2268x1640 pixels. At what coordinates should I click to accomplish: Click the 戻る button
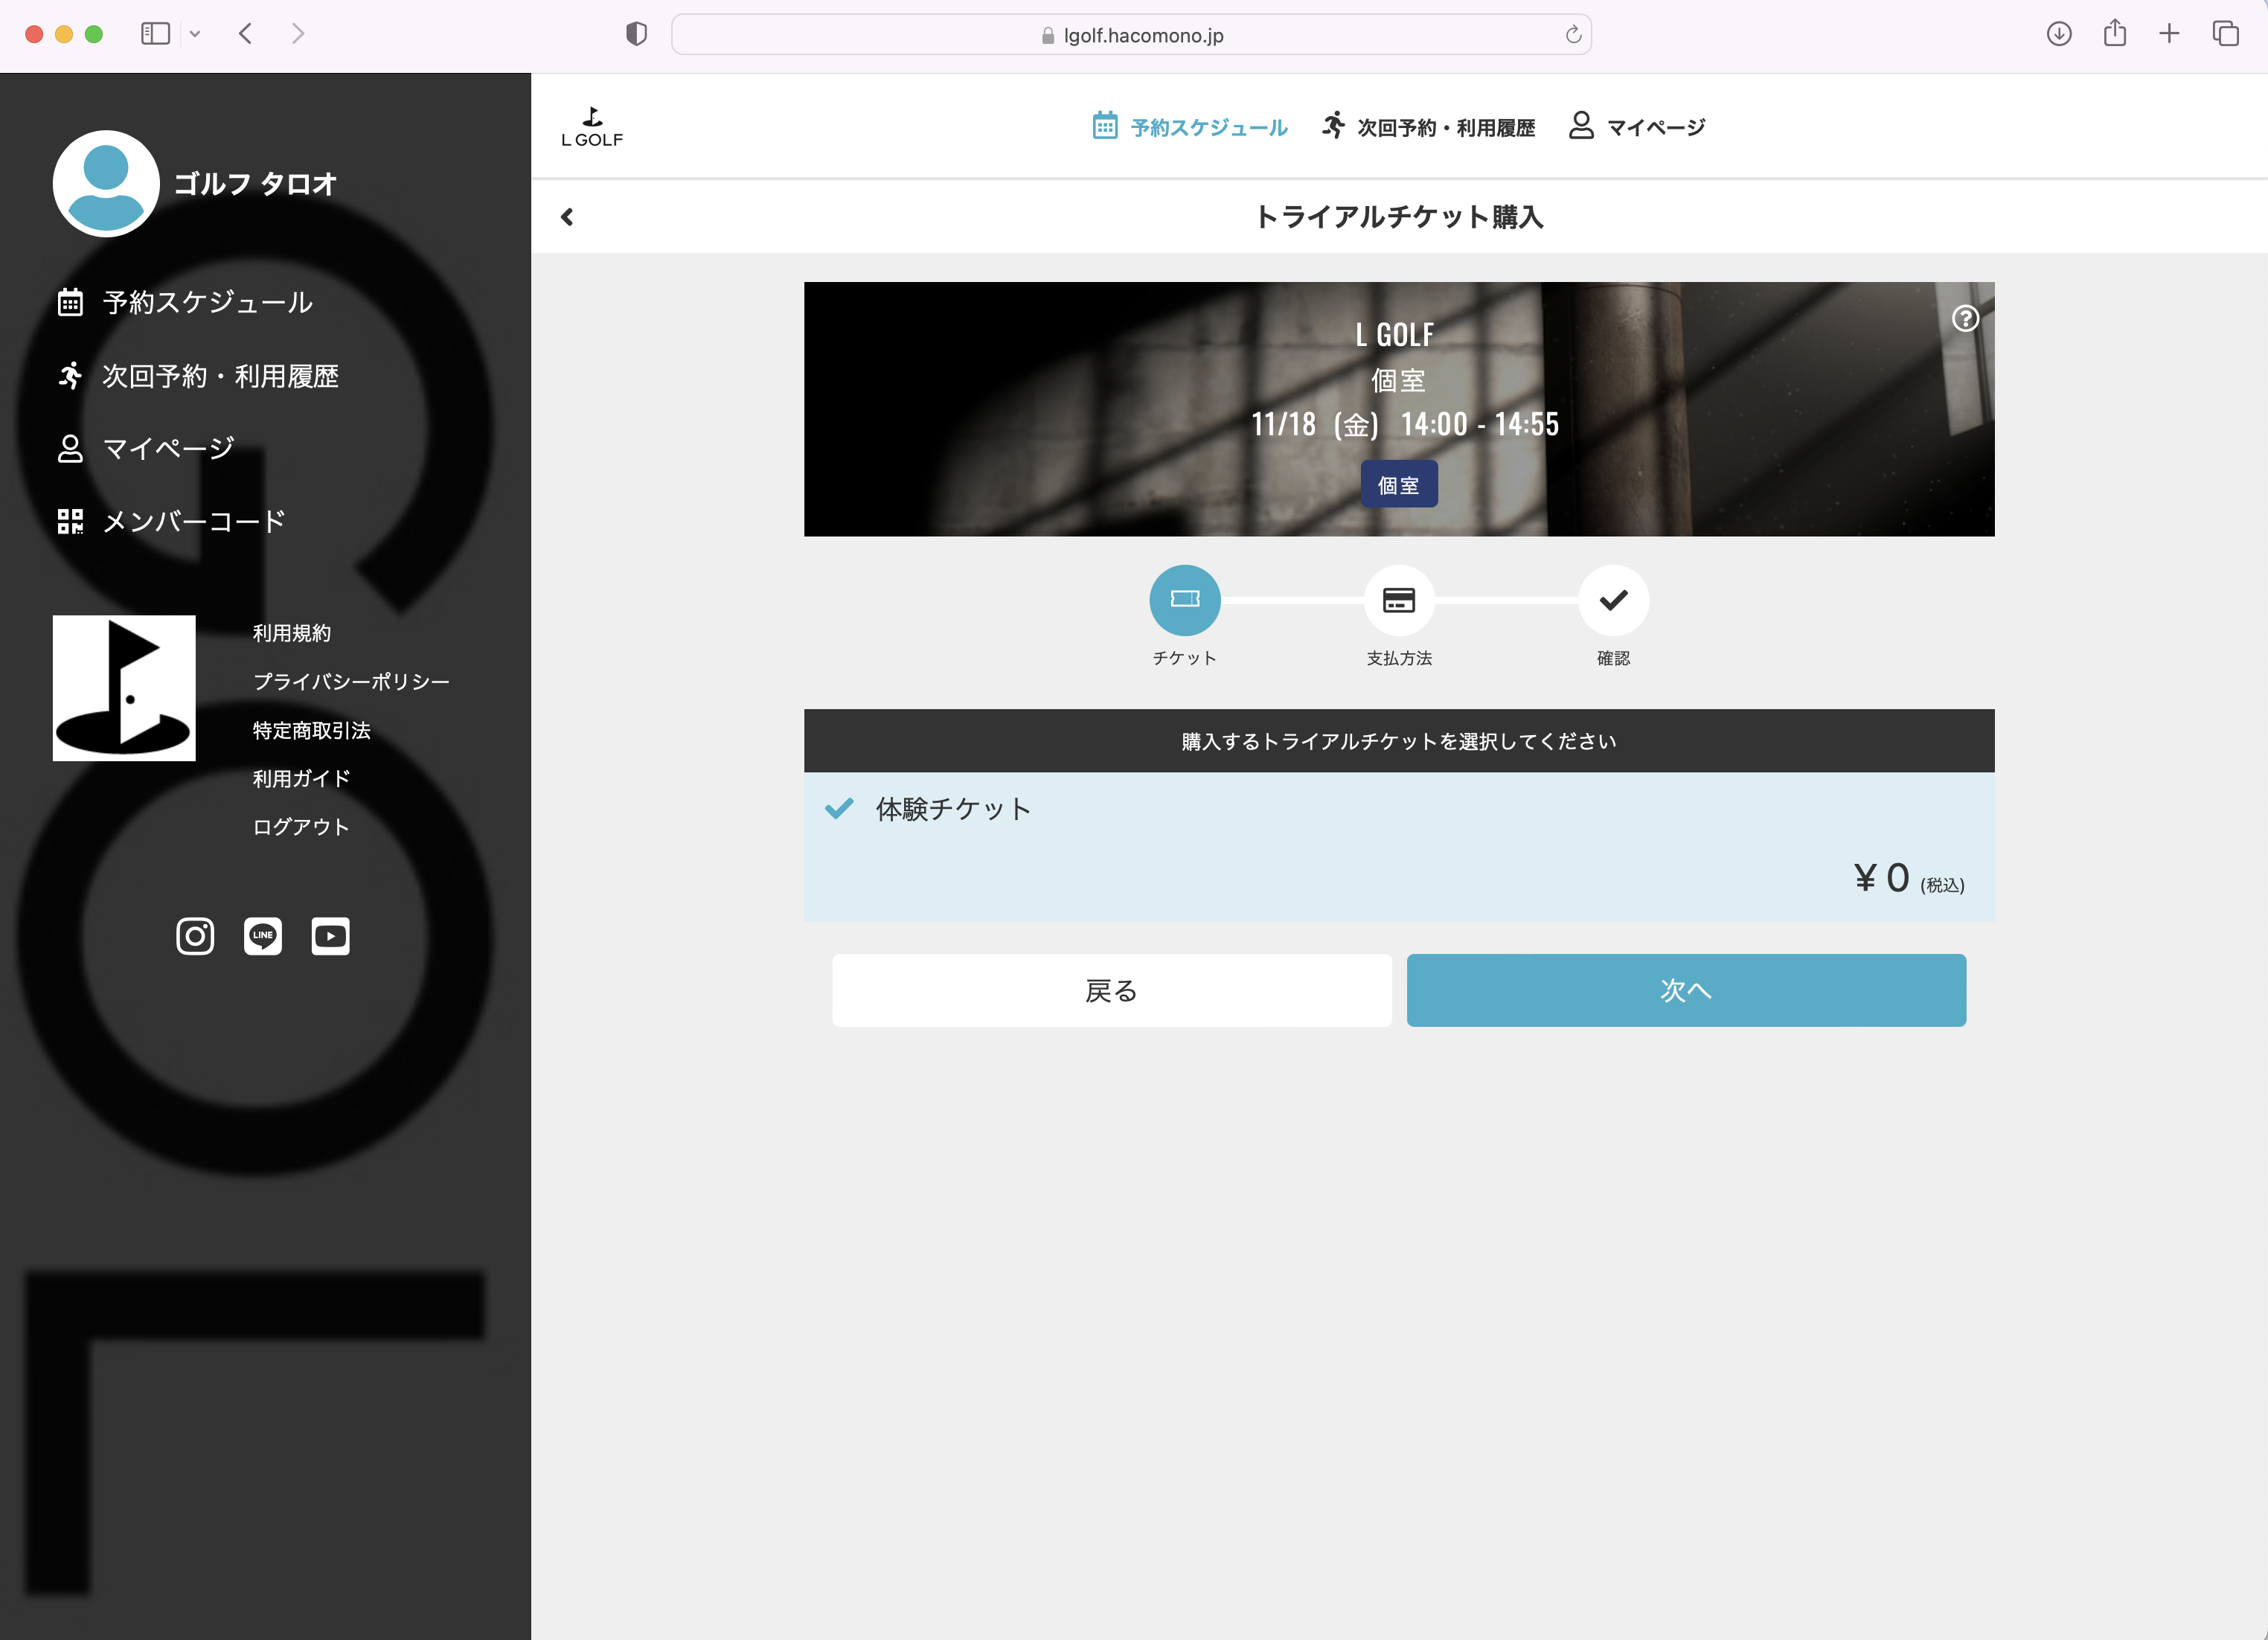tap(1111, 990)
